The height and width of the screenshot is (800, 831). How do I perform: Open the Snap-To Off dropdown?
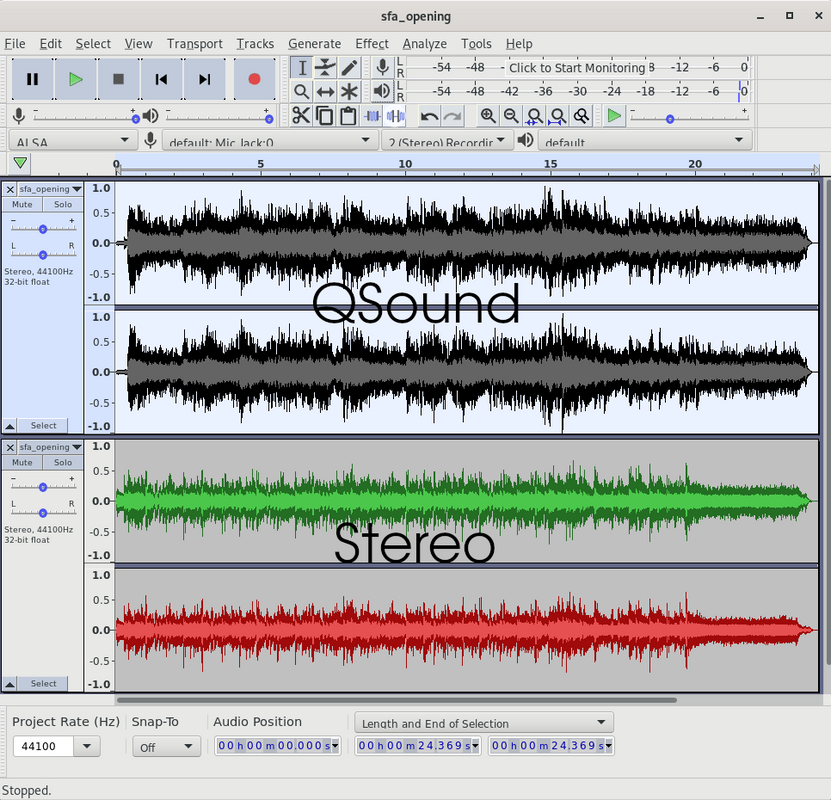pyautogui.click(x=166, y=746)
